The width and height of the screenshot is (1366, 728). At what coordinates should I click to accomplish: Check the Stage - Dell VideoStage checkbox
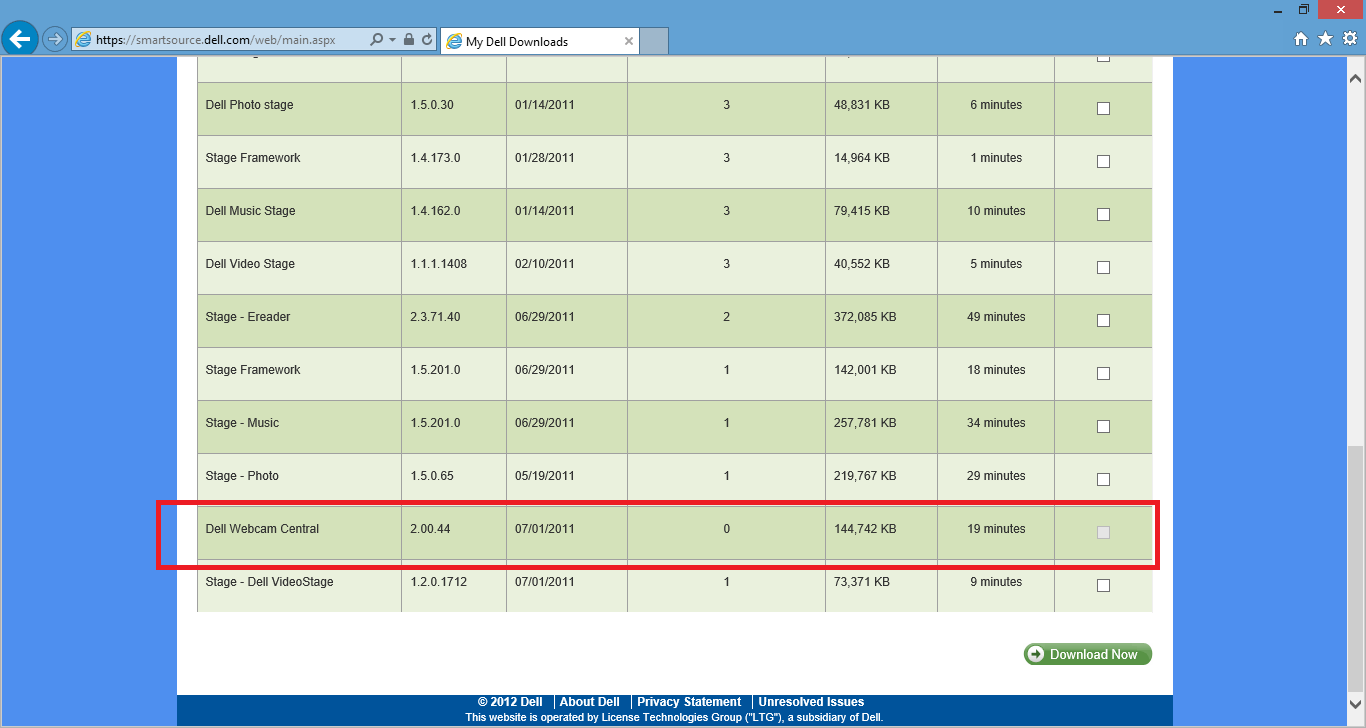click(1103, 585)
